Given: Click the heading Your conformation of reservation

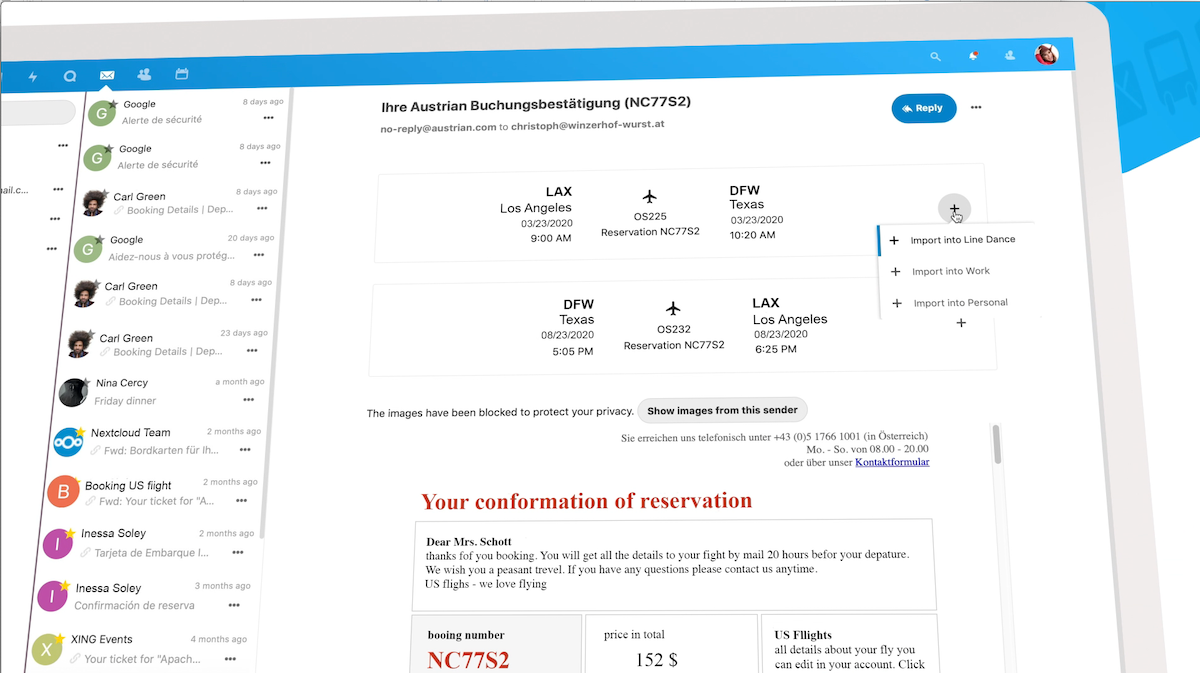Looking at the screenshot, I should (x=586, y=500).
